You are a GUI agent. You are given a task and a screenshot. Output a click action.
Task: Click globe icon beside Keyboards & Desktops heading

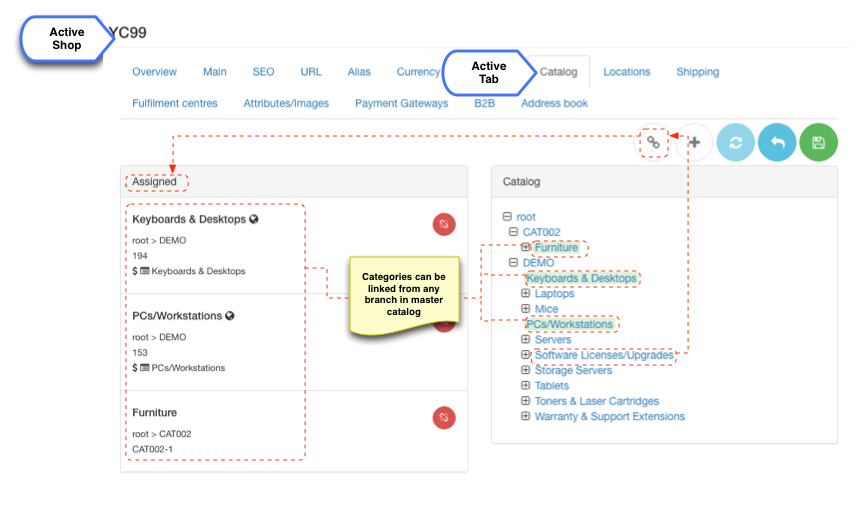[254, 219]
